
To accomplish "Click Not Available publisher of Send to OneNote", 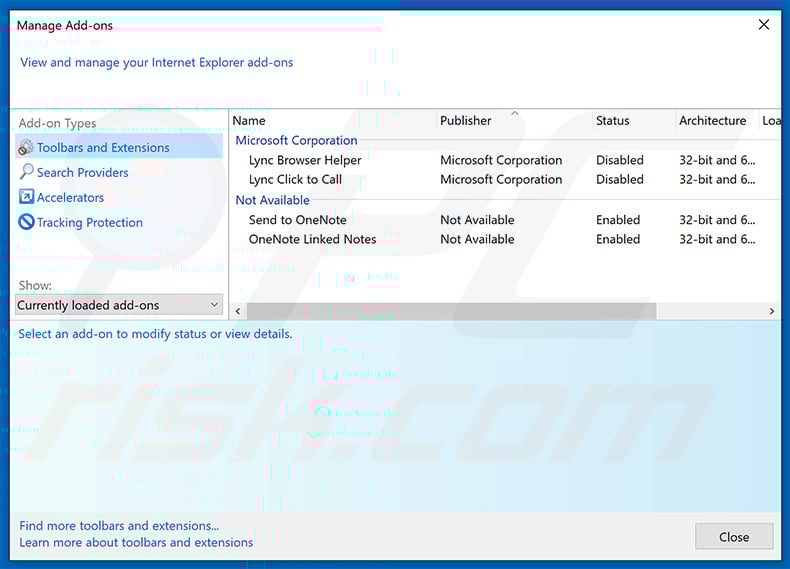I will pos(477,220).
